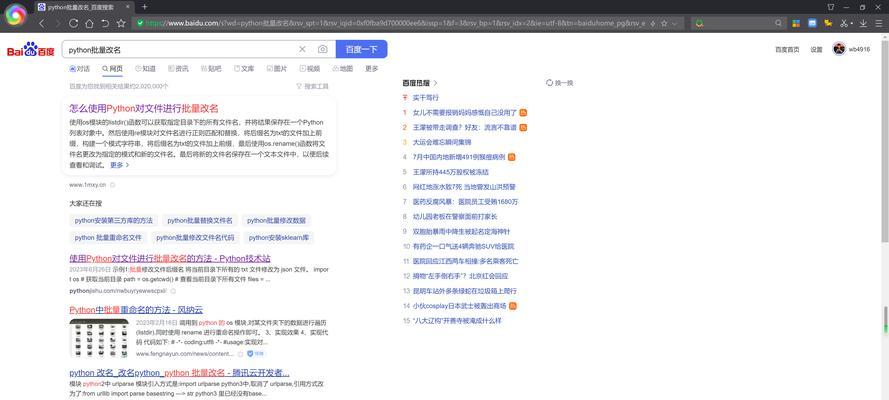Click the lightning mode icon in address bar
Screen dimensions: 889x400
pyautogui.click(x=653, y=23)
